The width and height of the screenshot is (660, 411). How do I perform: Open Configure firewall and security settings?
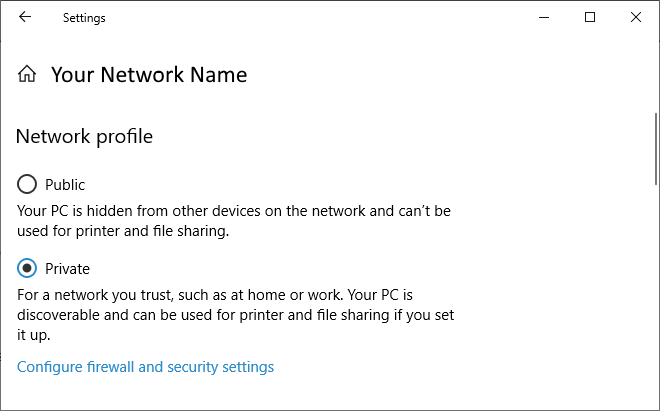pos(145,367)
